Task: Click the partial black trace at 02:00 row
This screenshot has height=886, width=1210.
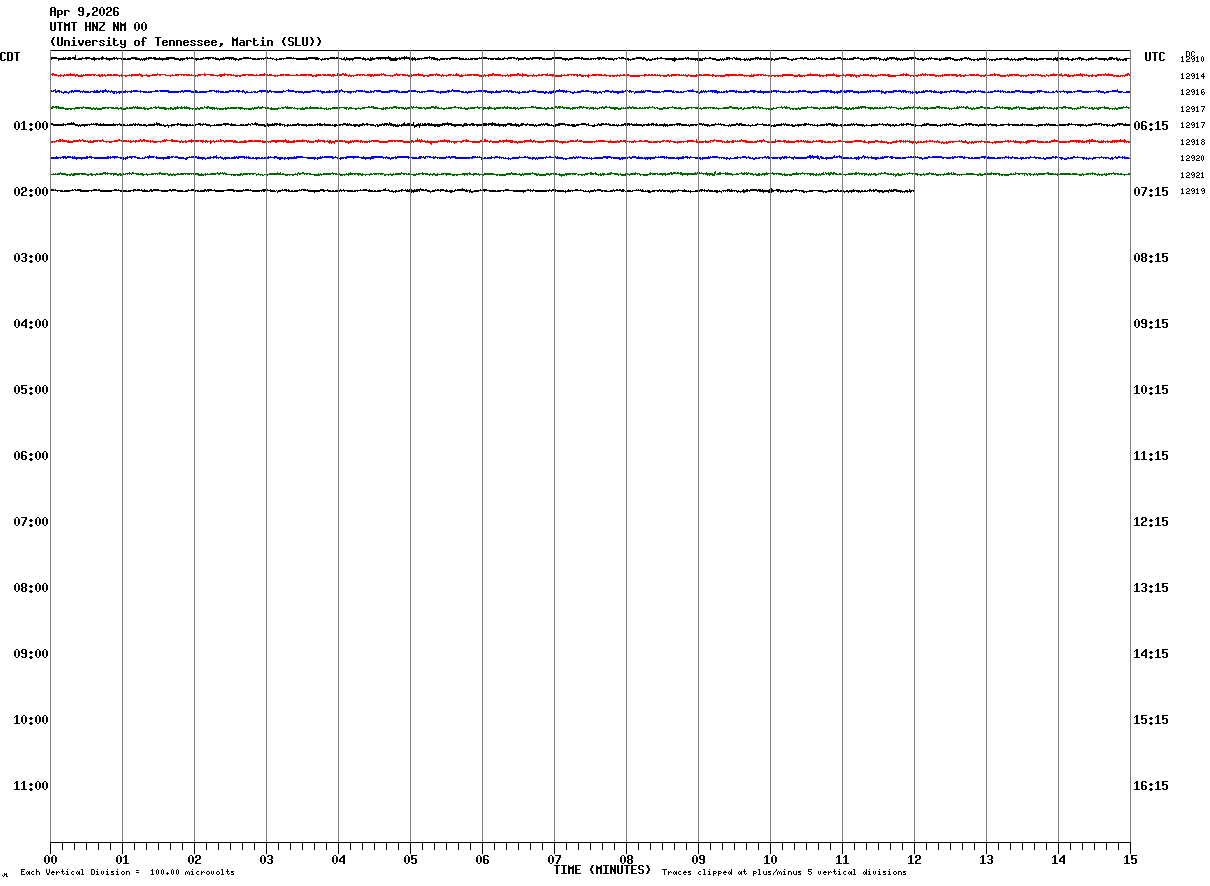Action: click(x=482, y=190)
